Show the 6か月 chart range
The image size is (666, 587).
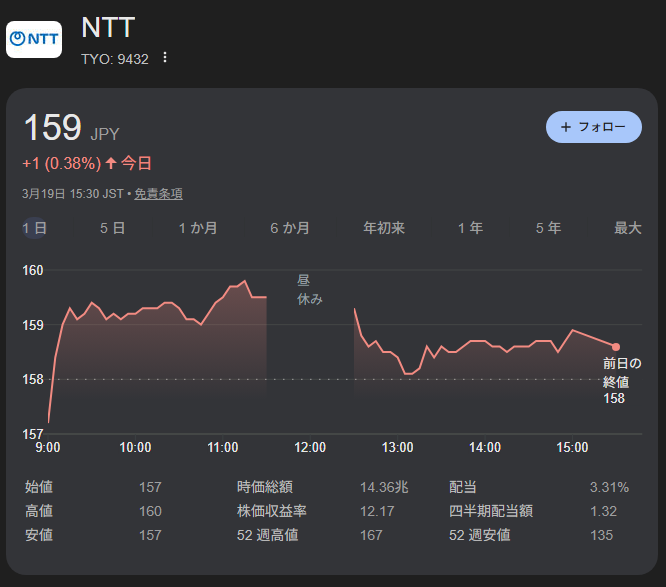pyautogui.click(x=289, y=228)
